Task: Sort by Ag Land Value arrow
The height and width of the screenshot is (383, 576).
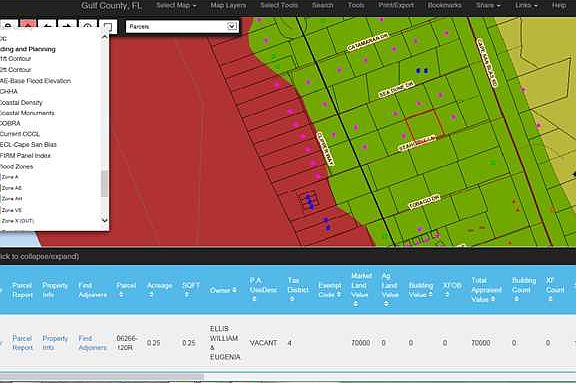Action: pyautogui.click(x=386, y=304)
